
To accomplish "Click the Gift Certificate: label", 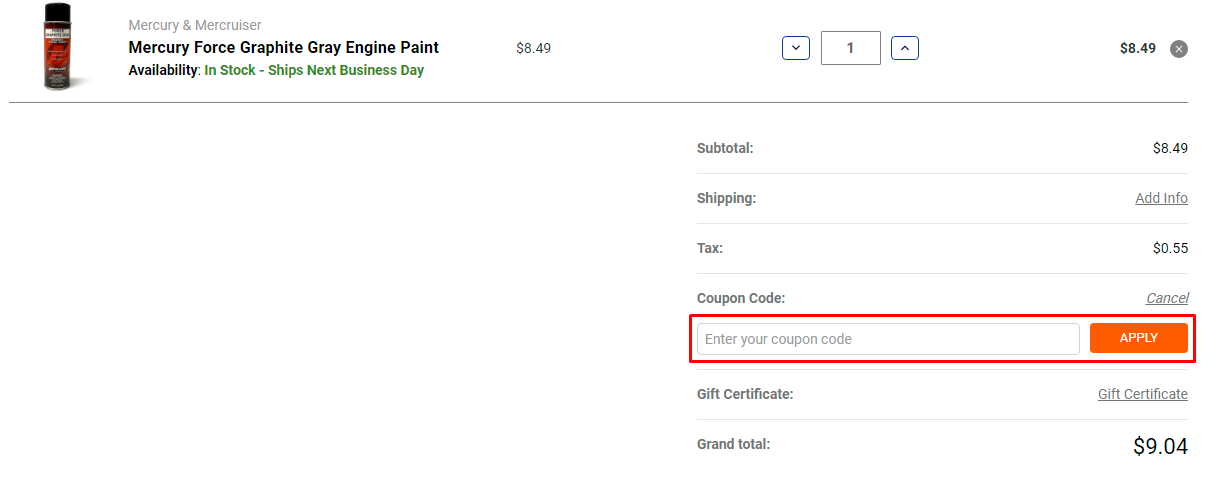I will (745, 394).
